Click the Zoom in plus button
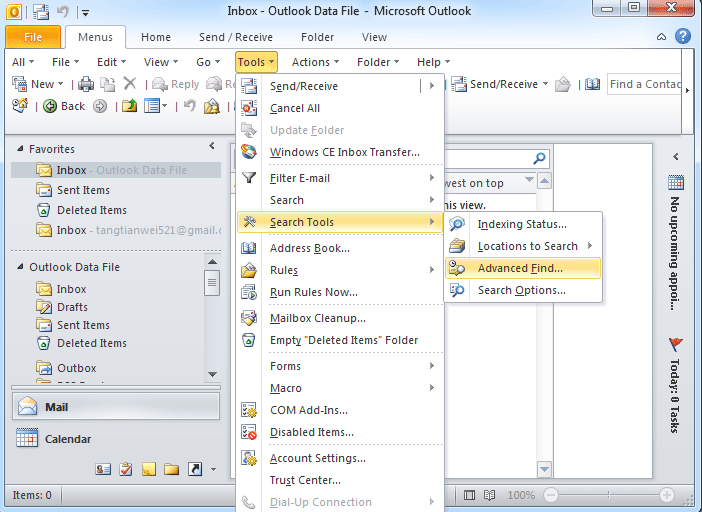Screen dimensions: 702x512 (667, 495)
